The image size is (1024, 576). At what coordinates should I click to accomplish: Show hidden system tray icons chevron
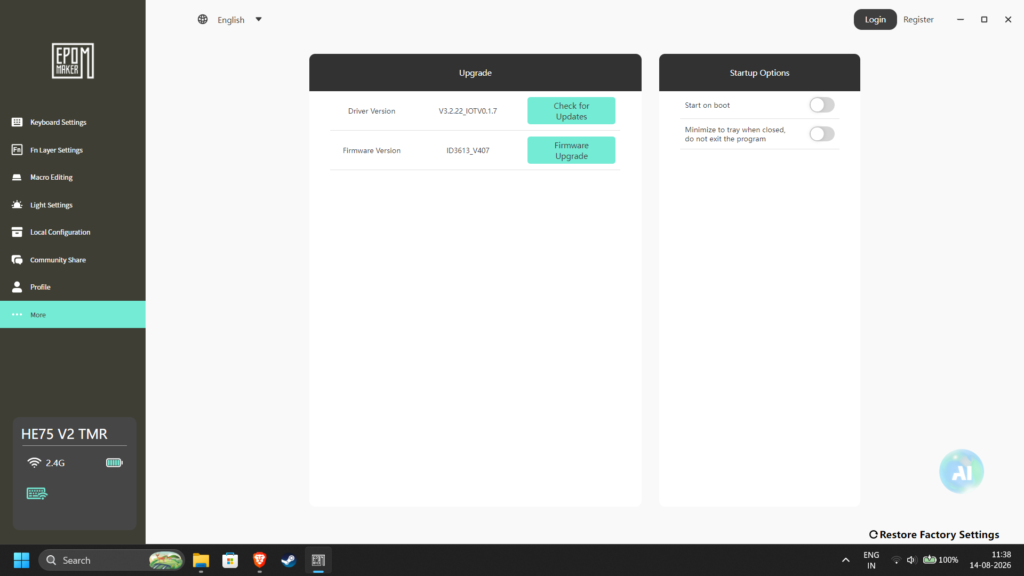(846, 560)
